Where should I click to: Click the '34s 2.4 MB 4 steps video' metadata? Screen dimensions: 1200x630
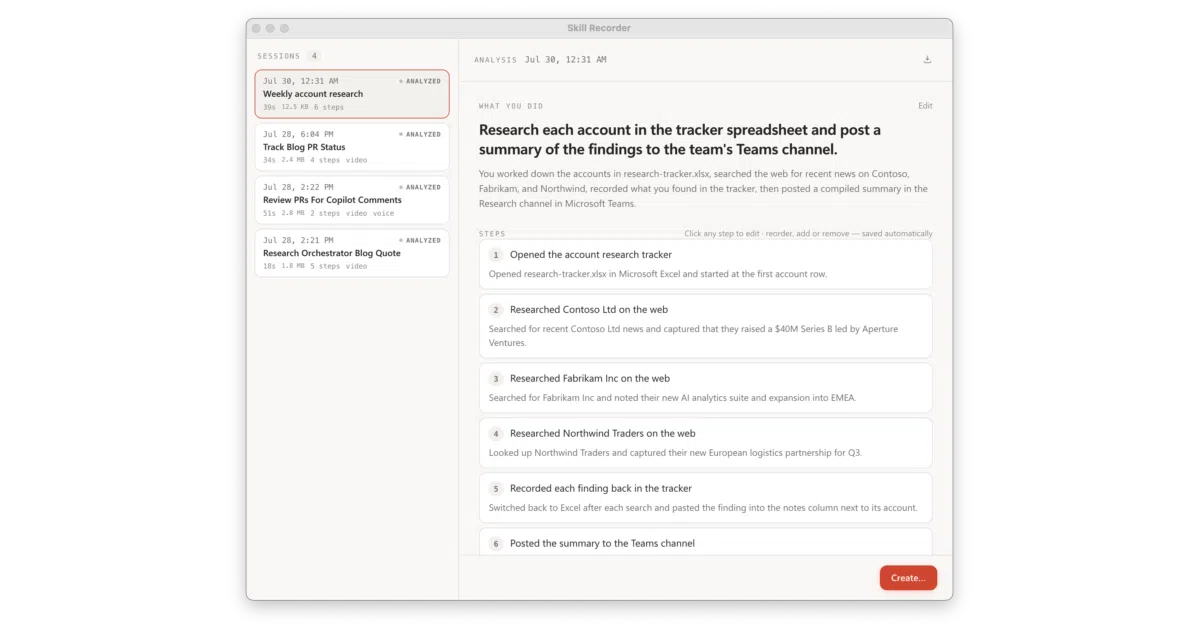[x=315, y=160]
